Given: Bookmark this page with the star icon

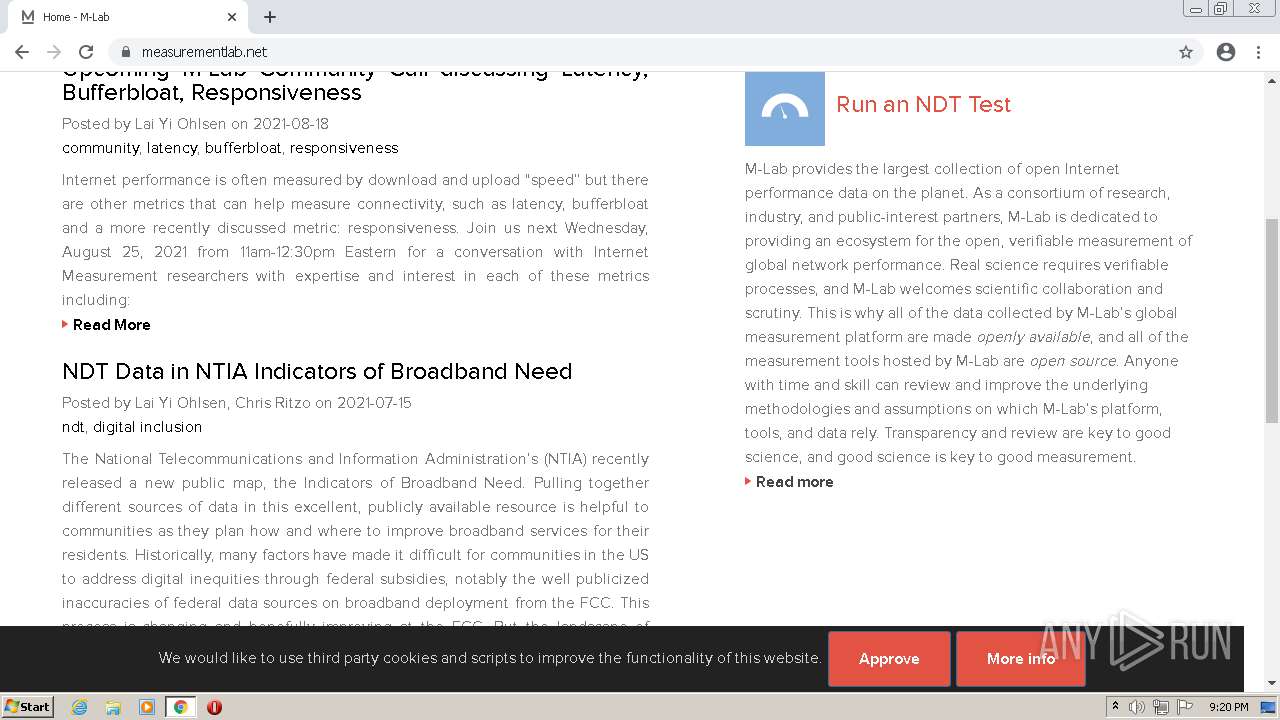Looking at the screenshot, I should click(1186, 52).
